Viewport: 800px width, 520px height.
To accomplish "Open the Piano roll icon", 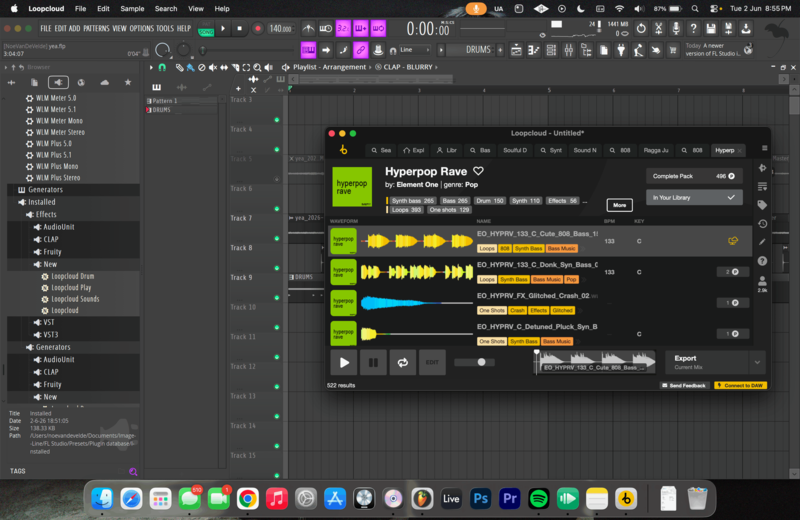I will coord(534,50).
